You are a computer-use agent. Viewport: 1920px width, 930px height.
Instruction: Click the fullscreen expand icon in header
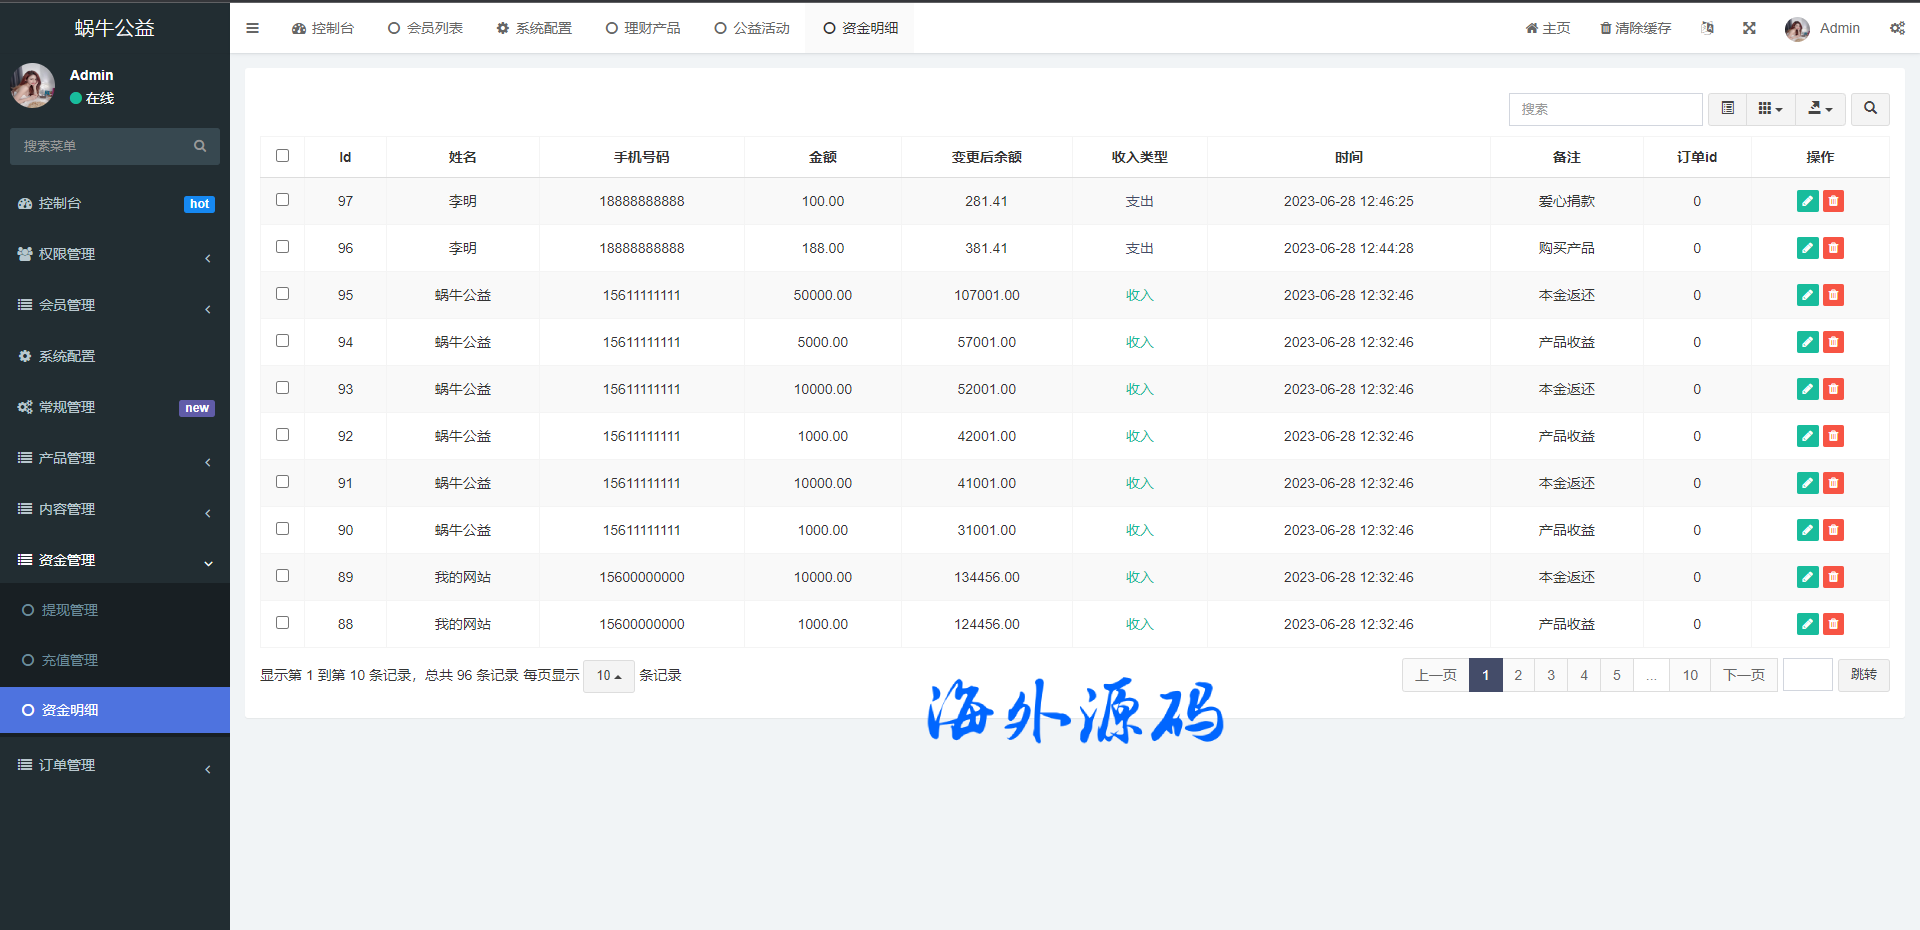(1749, 28)
